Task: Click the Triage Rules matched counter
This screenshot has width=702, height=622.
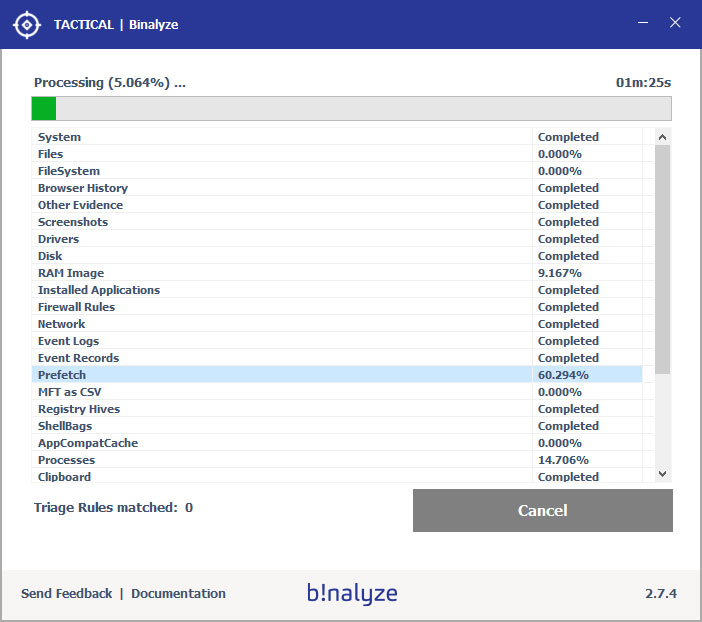Action: [113, 508]
